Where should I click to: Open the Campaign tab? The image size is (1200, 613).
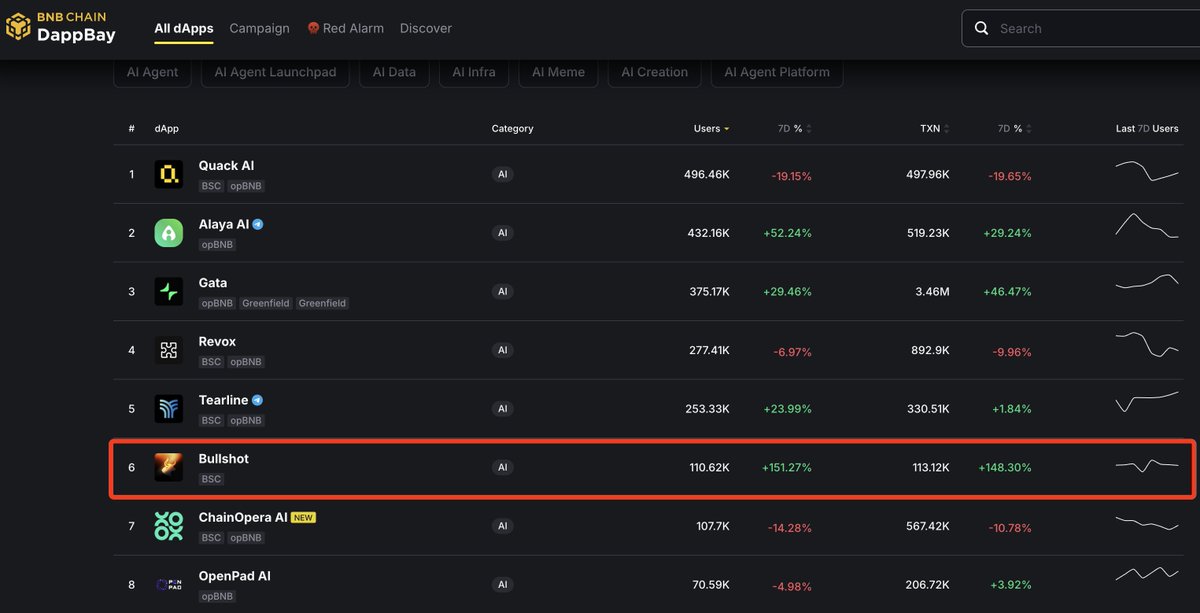tap(259, 28)
